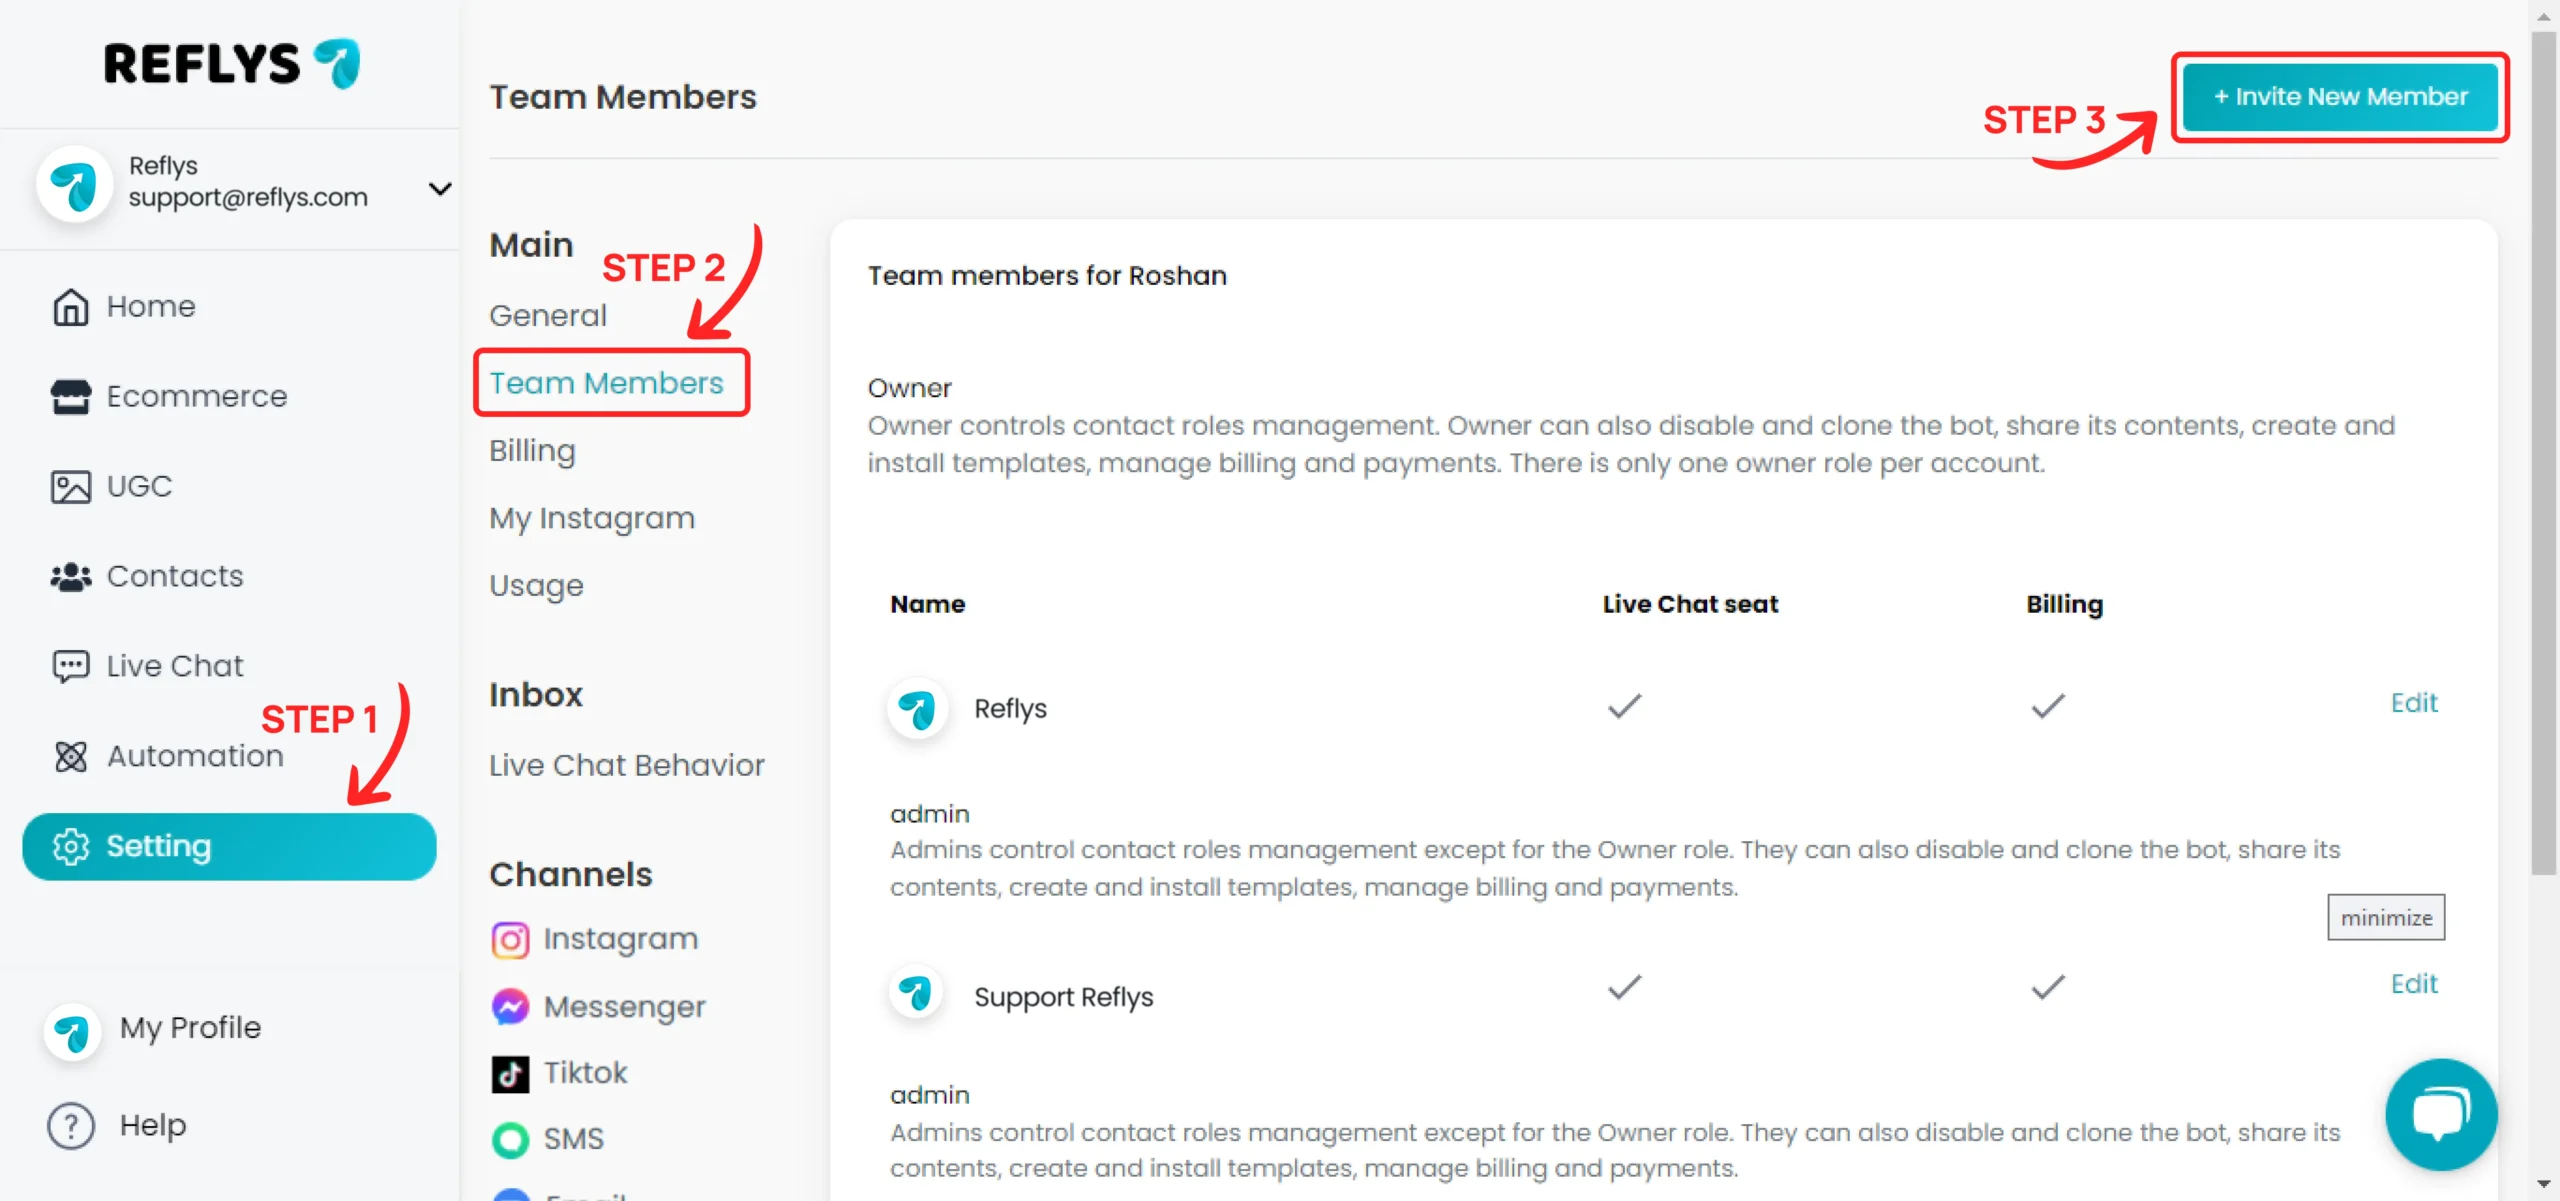Viewport: 2560px width, 1201px height.
Task: Edit the Support Reflys member
Action: point(2414,984)
